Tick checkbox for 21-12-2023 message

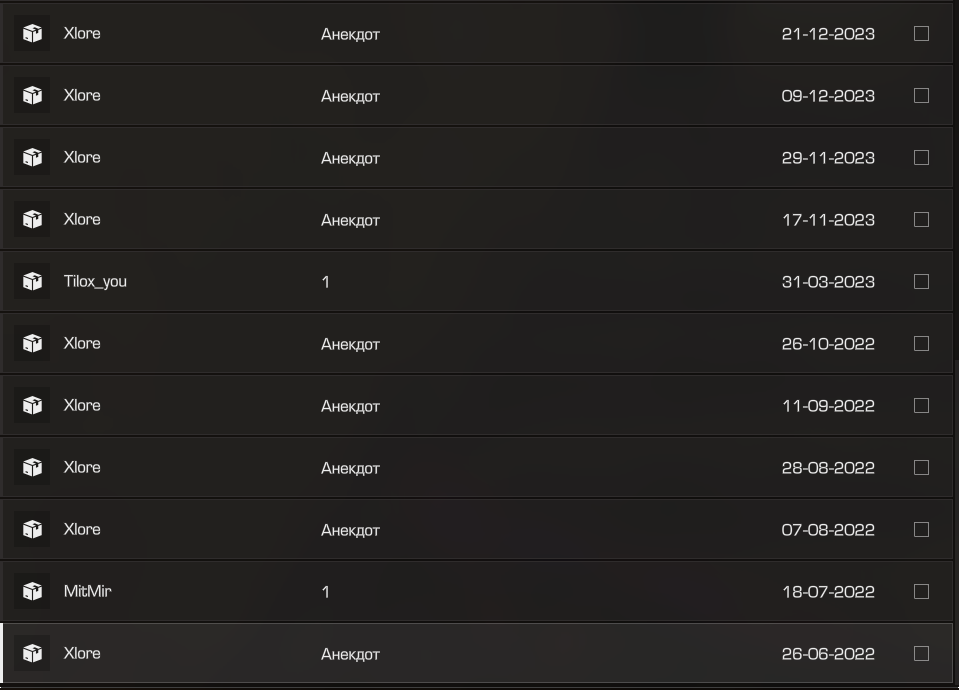click(921, 33)
